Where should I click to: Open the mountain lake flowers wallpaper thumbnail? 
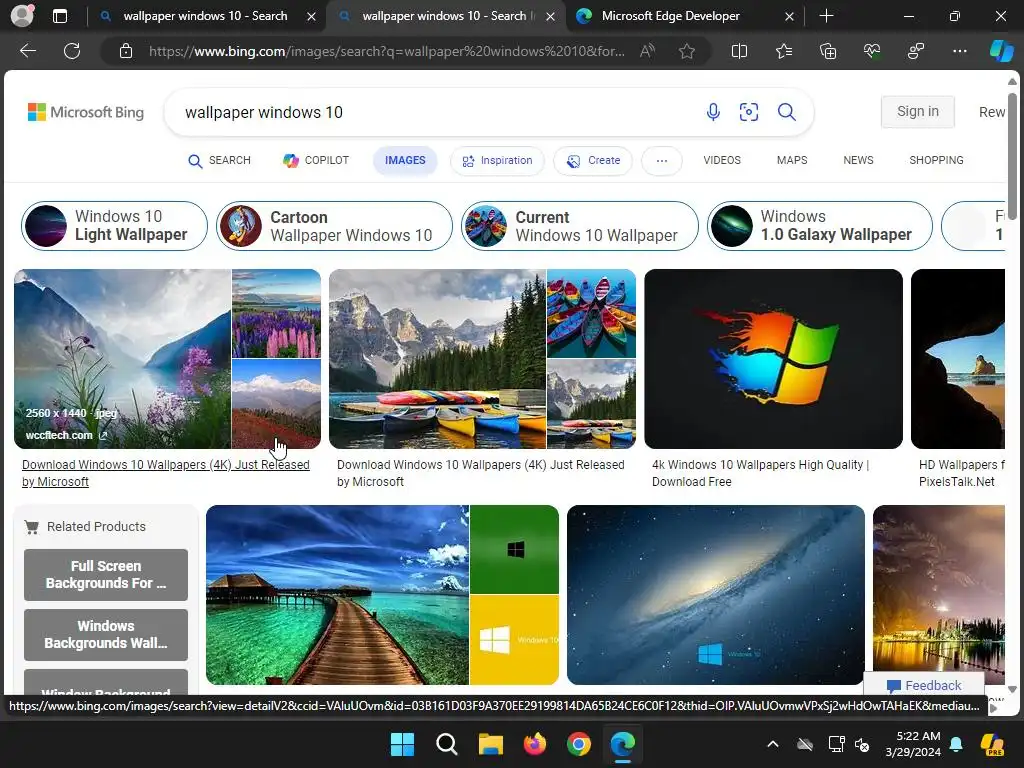point(122,359)
